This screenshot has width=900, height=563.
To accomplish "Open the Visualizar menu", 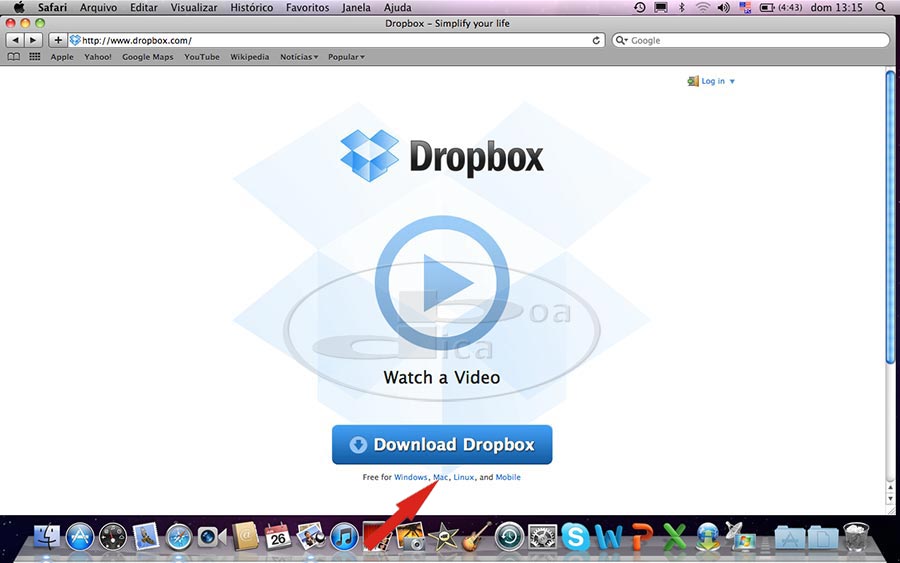I will coord(194,7).
